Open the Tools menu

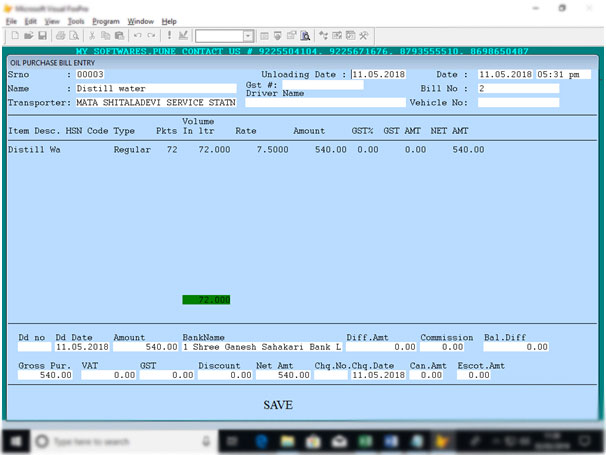(76, 21)
